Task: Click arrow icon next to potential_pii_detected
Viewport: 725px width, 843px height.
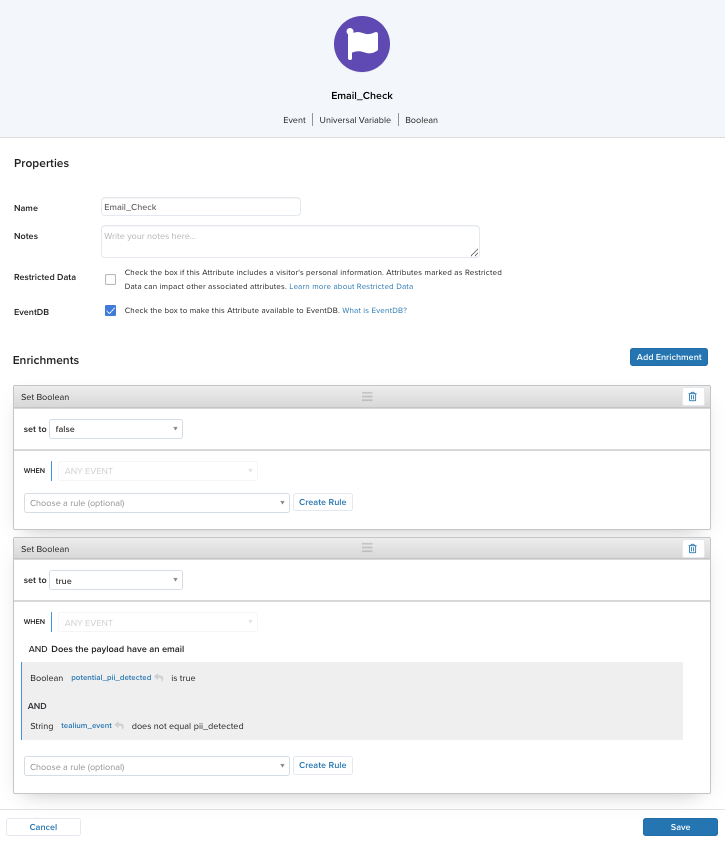Action: point(159,678)
